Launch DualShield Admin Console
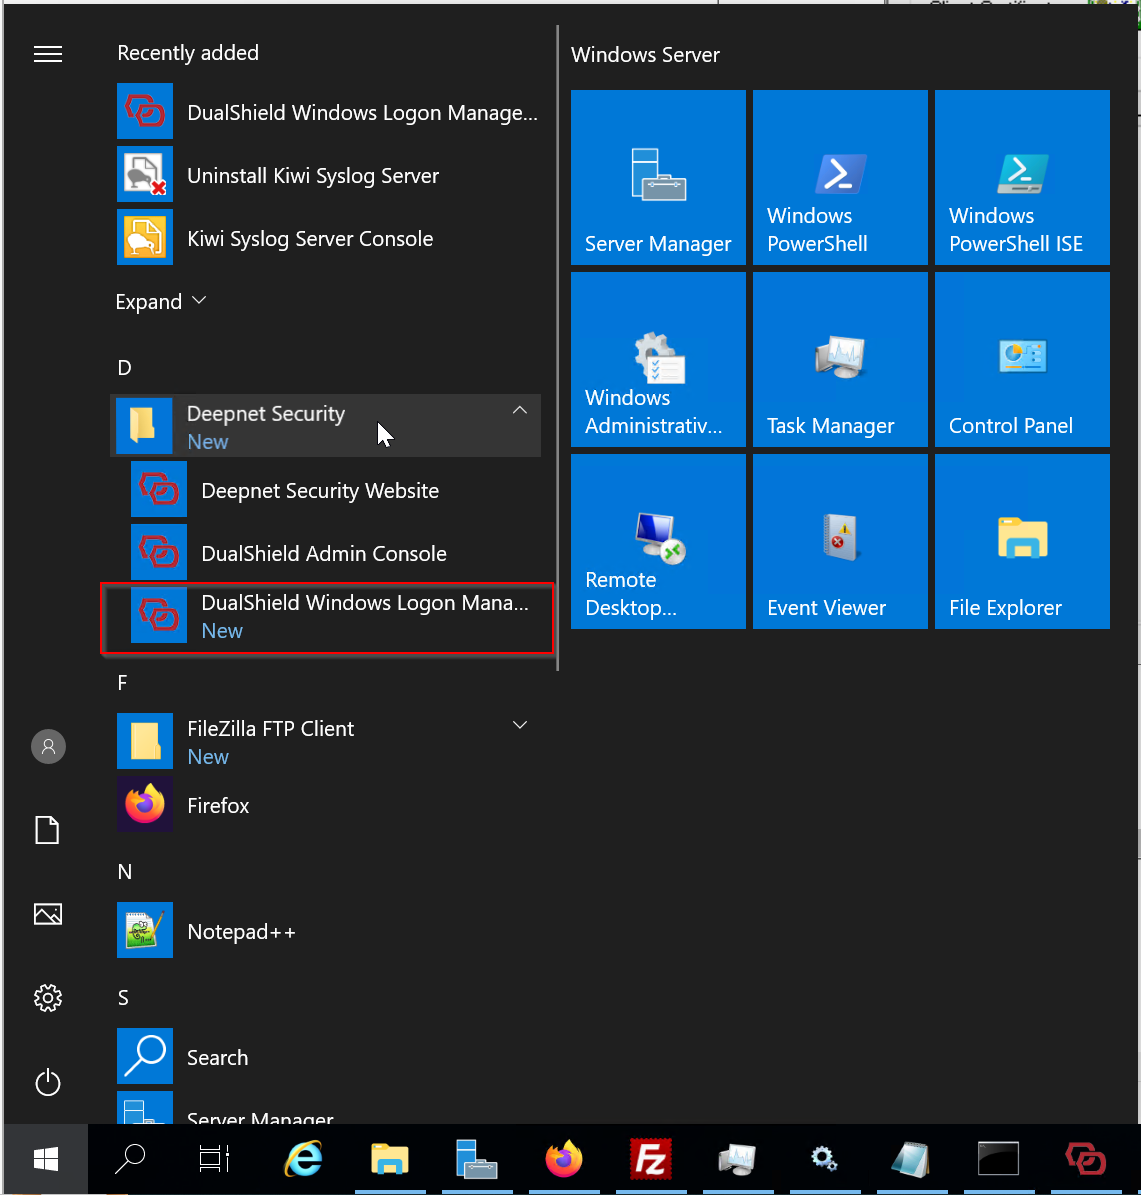 (x=323, y=553)
